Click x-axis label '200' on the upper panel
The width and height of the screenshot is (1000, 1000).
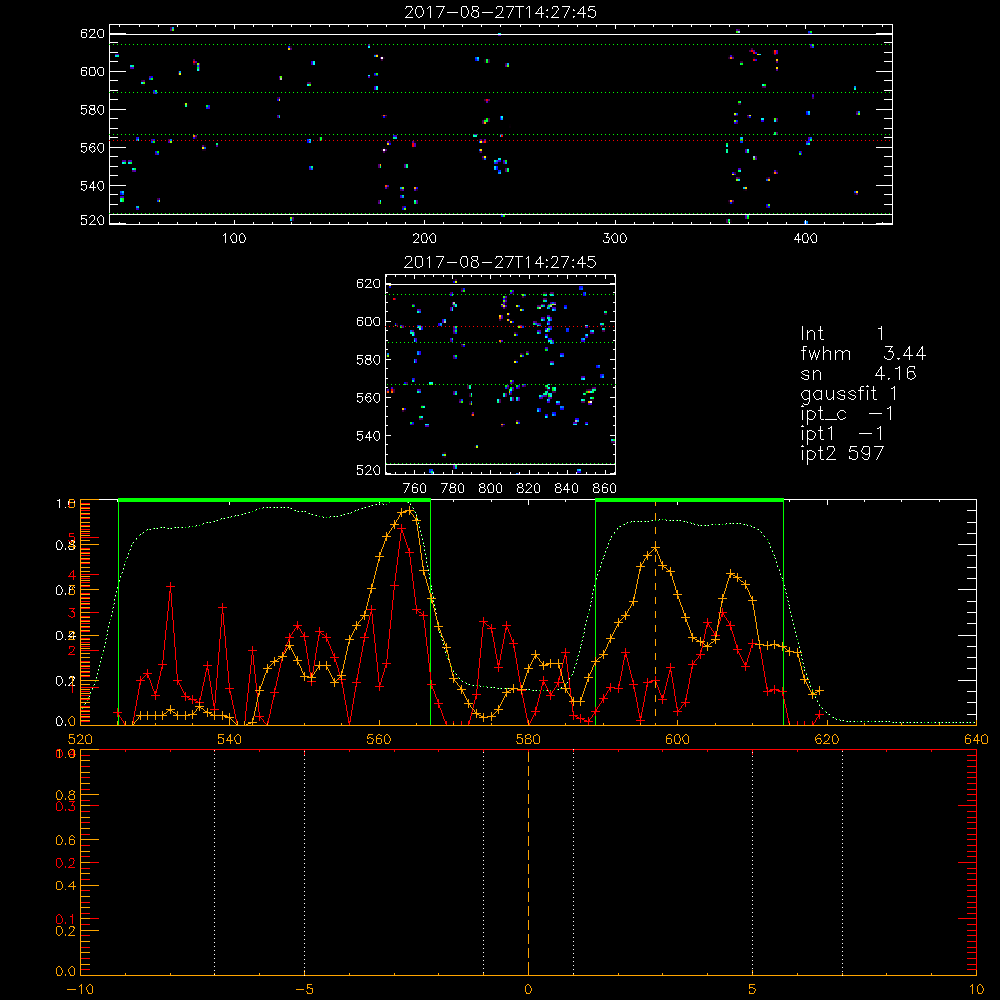(424, 238)
